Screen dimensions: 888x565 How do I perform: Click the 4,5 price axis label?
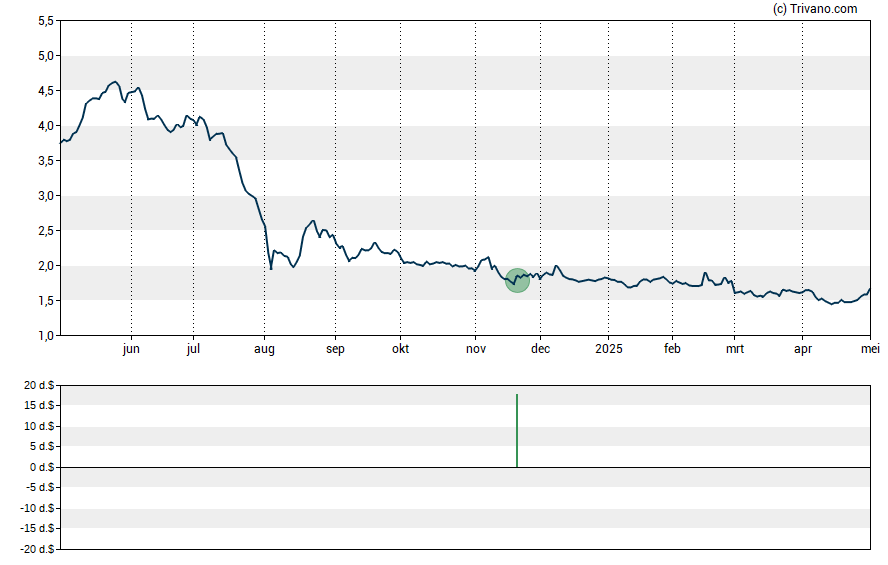(46, 91)
